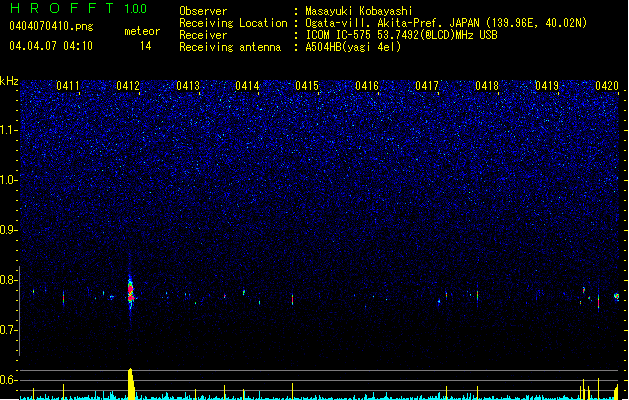Click the 0415 time marker
The width and height of the screenshot is (629, 400).
pyautogui.click(x=307, y=86)
